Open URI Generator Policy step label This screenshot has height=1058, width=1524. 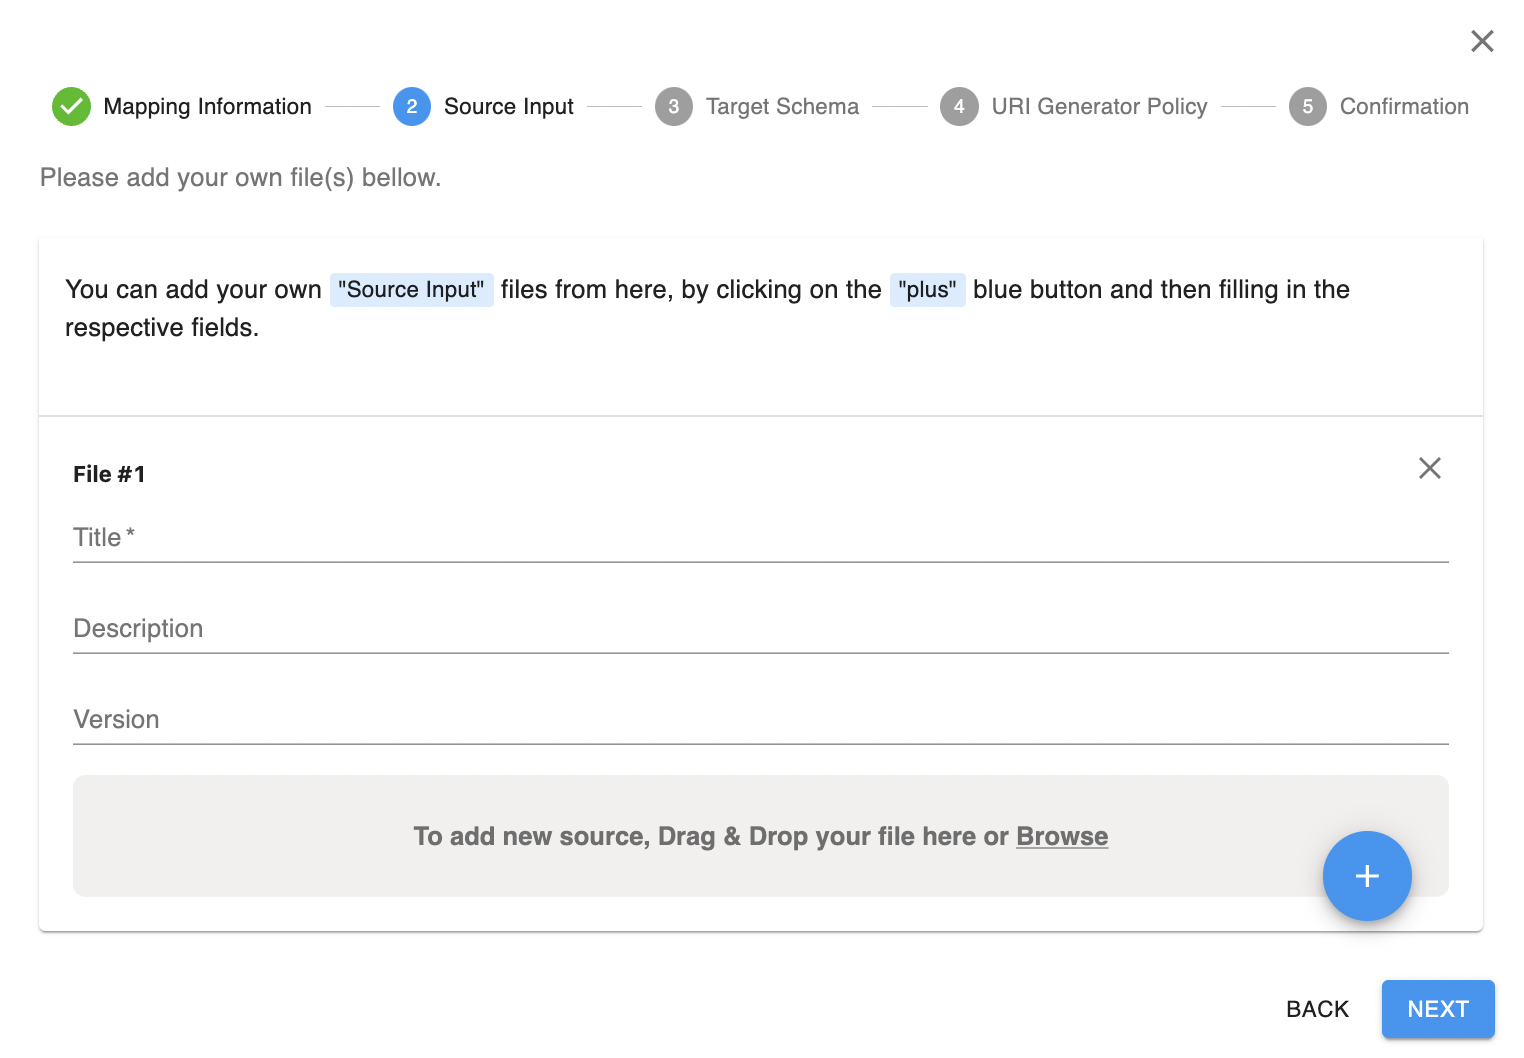(x=1099, y=107)
